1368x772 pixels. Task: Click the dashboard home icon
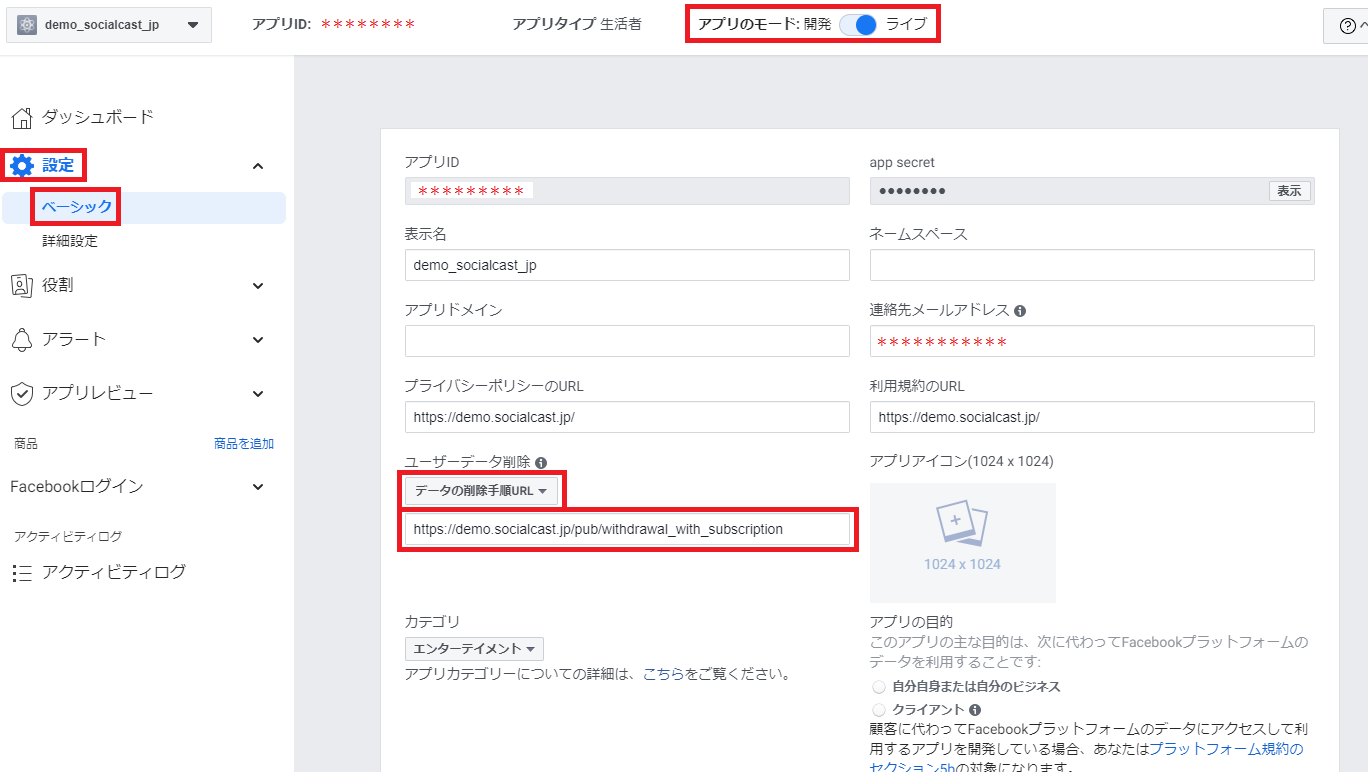point(22,118)
